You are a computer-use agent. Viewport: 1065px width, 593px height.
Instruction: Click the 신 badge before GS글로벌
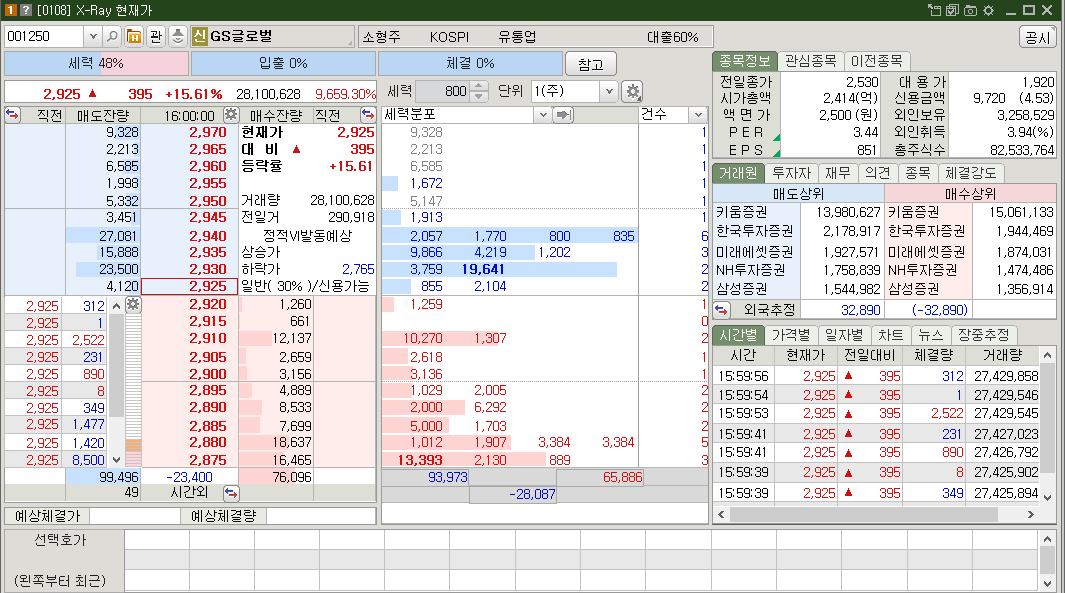(x=199, y=36)
